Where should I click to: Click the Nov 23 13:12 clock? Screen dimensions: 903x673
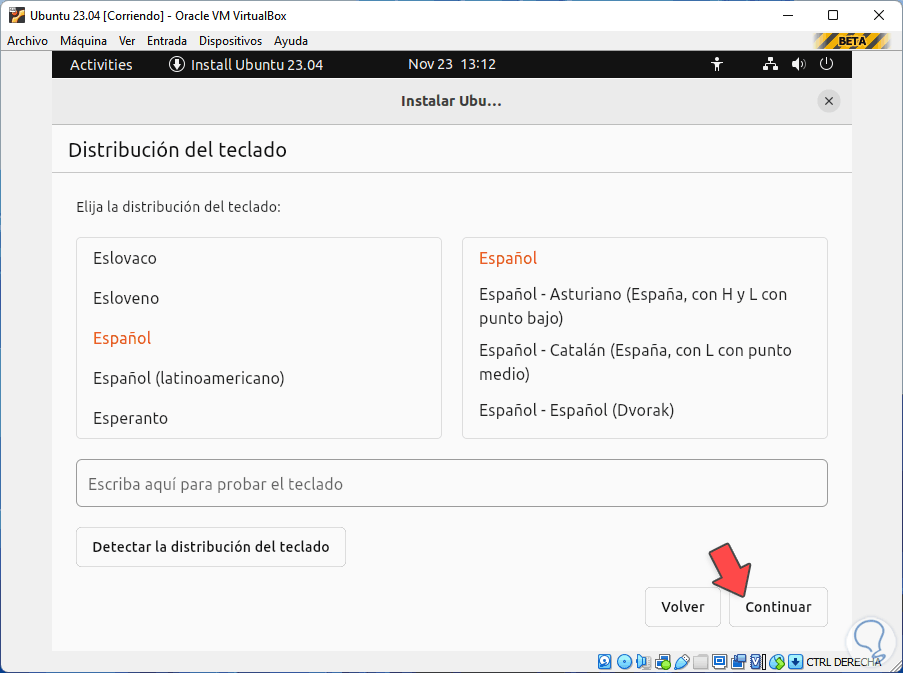[x=452, y=64]
